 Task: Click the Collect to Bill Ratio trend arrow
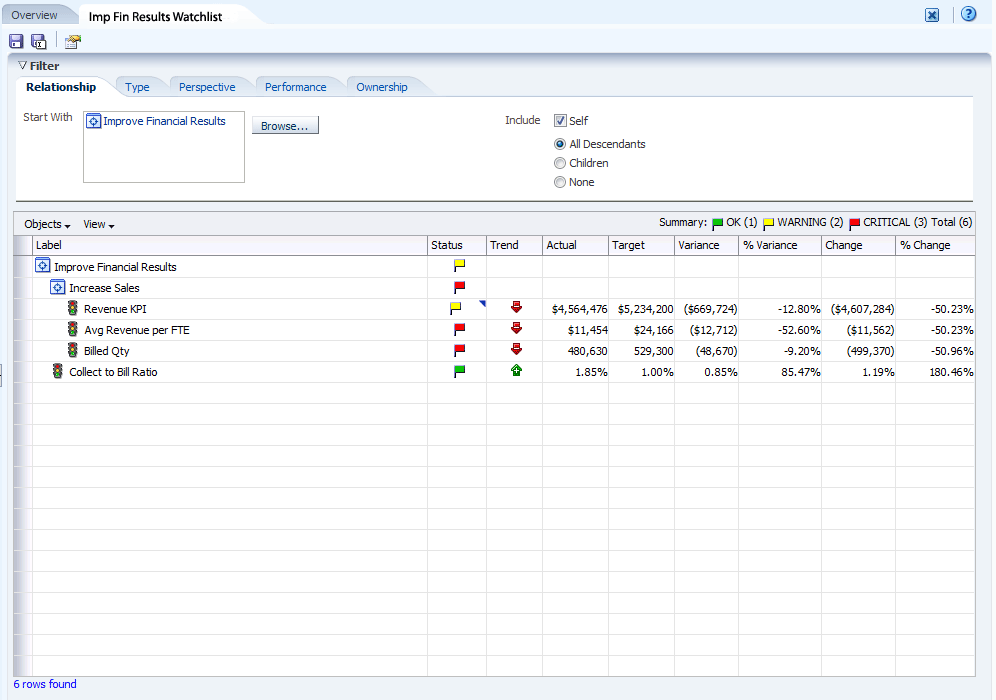click(516, 371)
